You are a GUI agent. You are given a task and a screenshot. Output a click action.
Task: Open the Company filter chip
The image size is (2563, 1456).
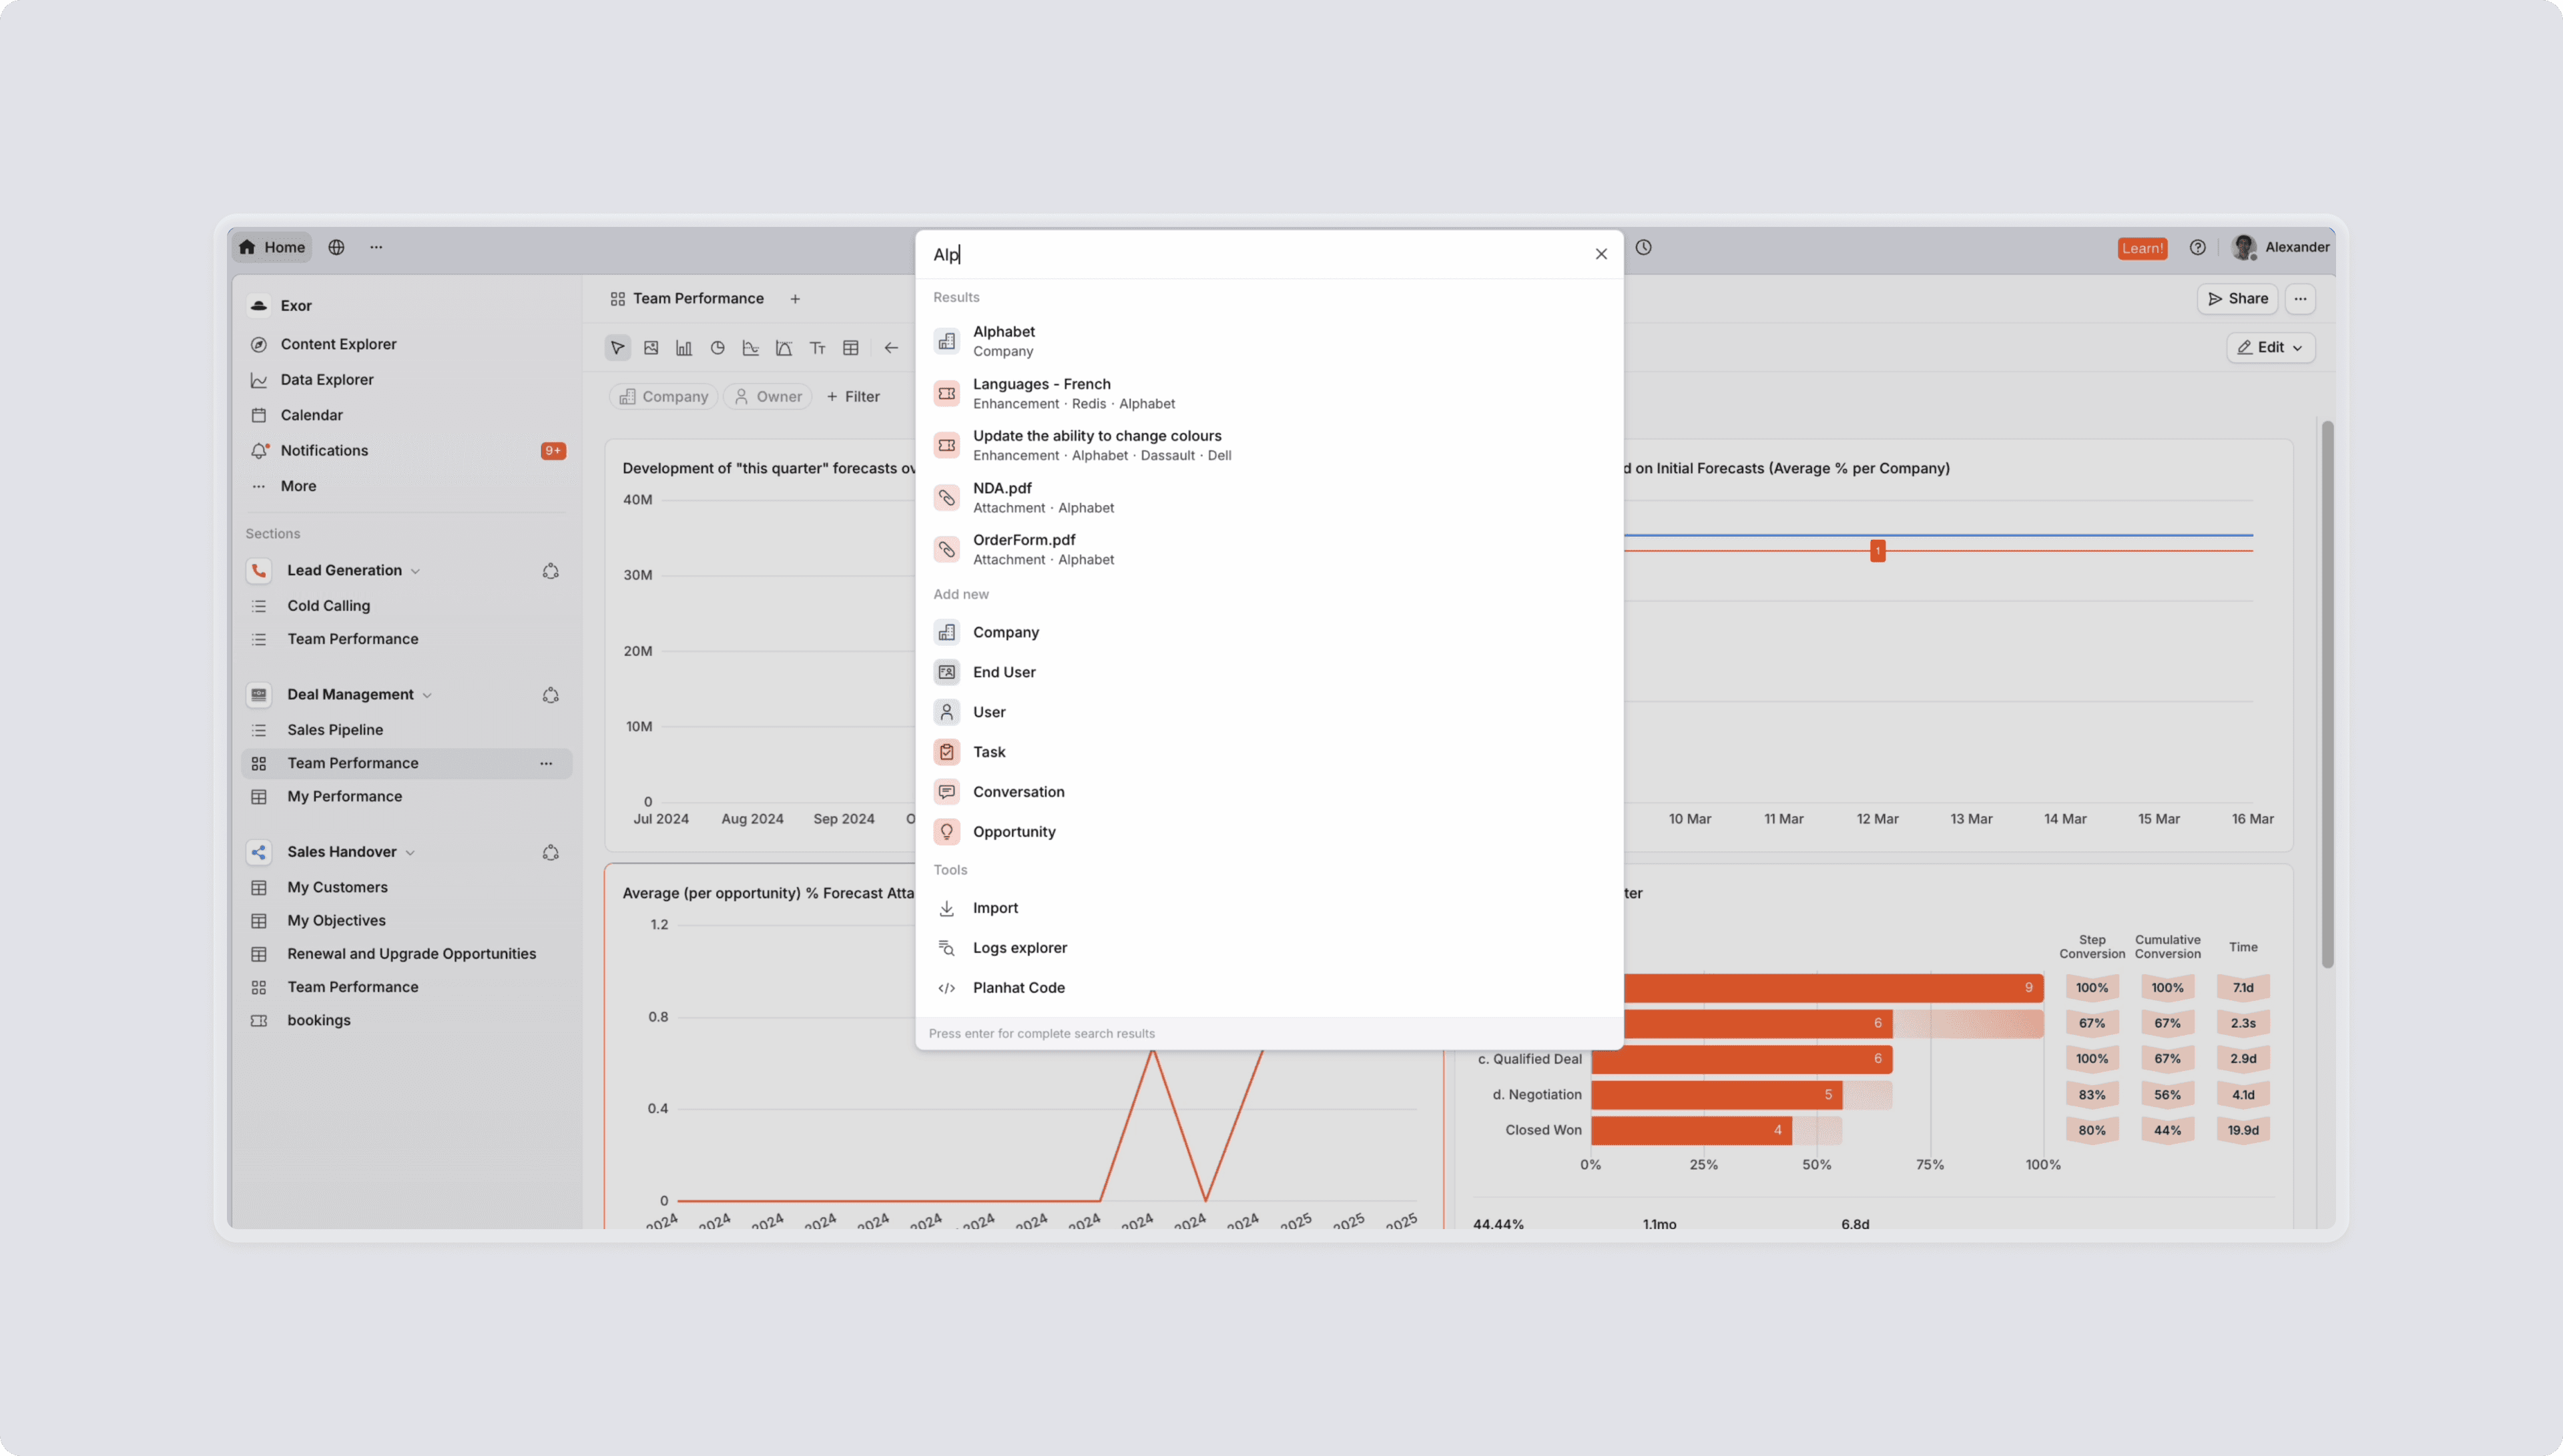(663, 397)
